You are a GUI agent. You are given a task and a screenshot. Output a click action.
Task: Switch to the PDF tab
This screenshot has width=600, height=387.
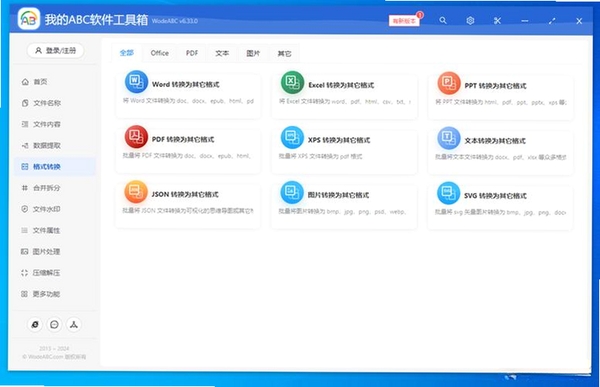(192, 53)
